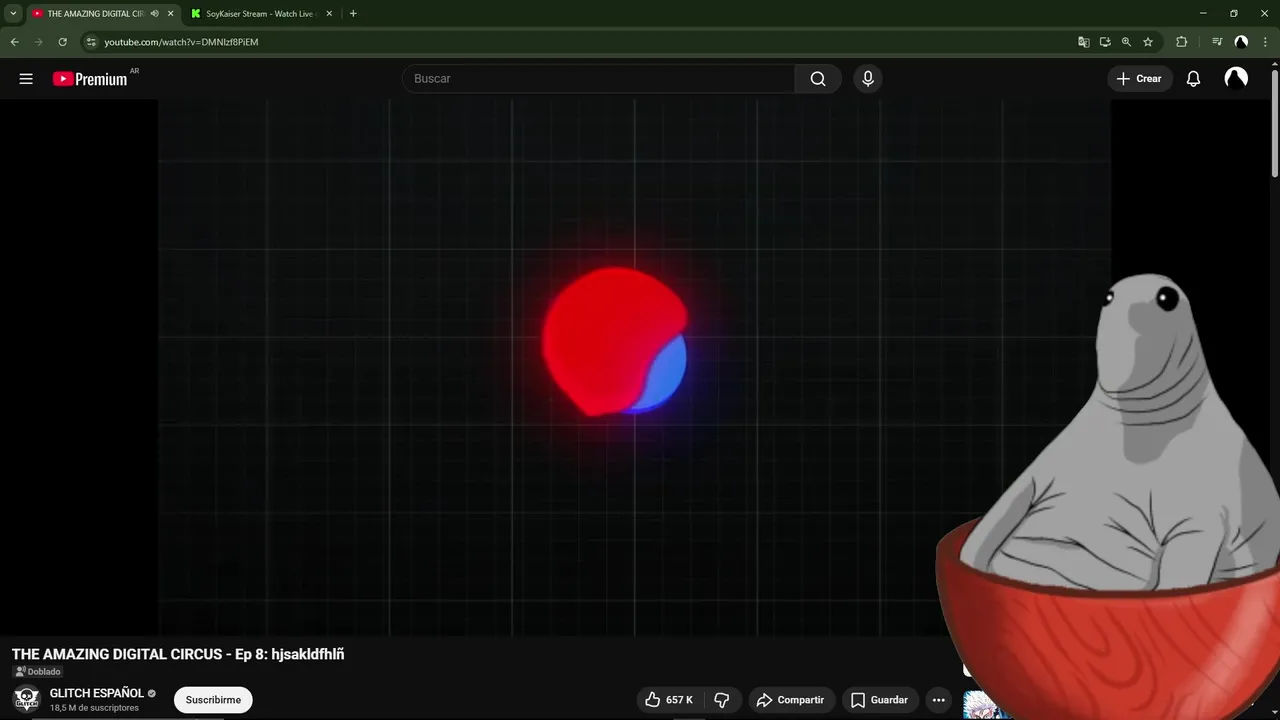Open GLITCH ESPAÑOL channel name link
Screen dimensions: 1280x720
point(97,693)
